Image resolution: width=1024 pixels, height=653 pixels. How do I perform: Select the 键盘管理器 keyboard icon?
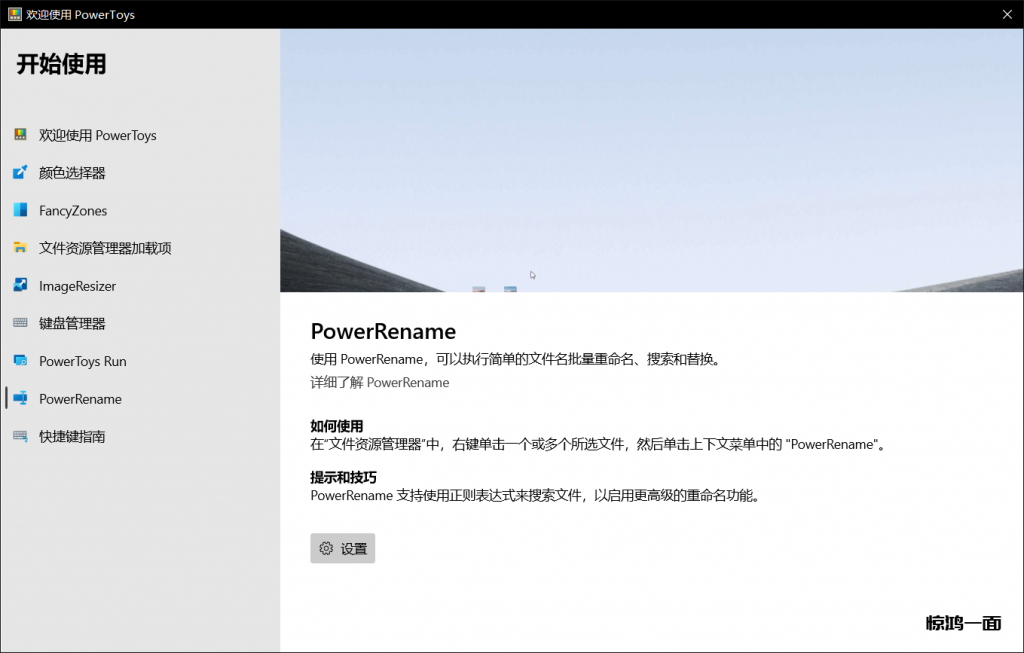(20, 323)
